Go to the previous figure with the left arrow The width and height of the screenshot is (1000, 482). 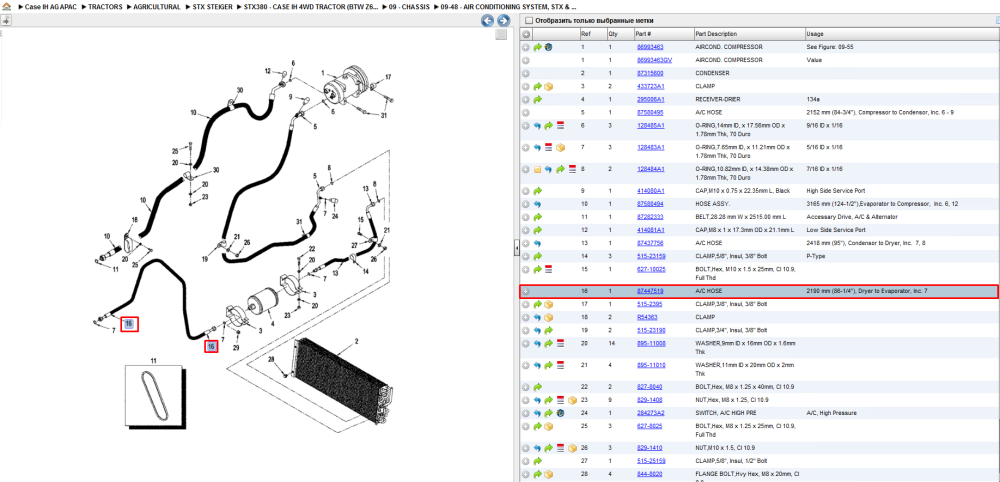click(x=487, y=21)
